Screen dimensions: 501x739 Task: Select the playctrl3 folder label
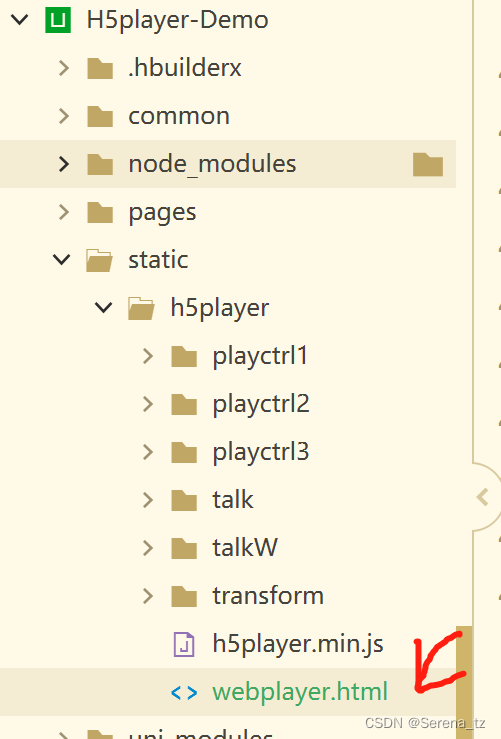point(261,452)
